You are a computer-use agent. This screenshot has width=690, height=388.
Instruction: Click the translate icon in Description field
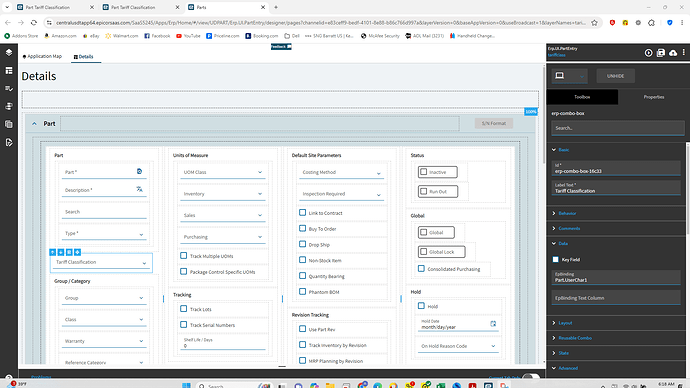(139, 189)
